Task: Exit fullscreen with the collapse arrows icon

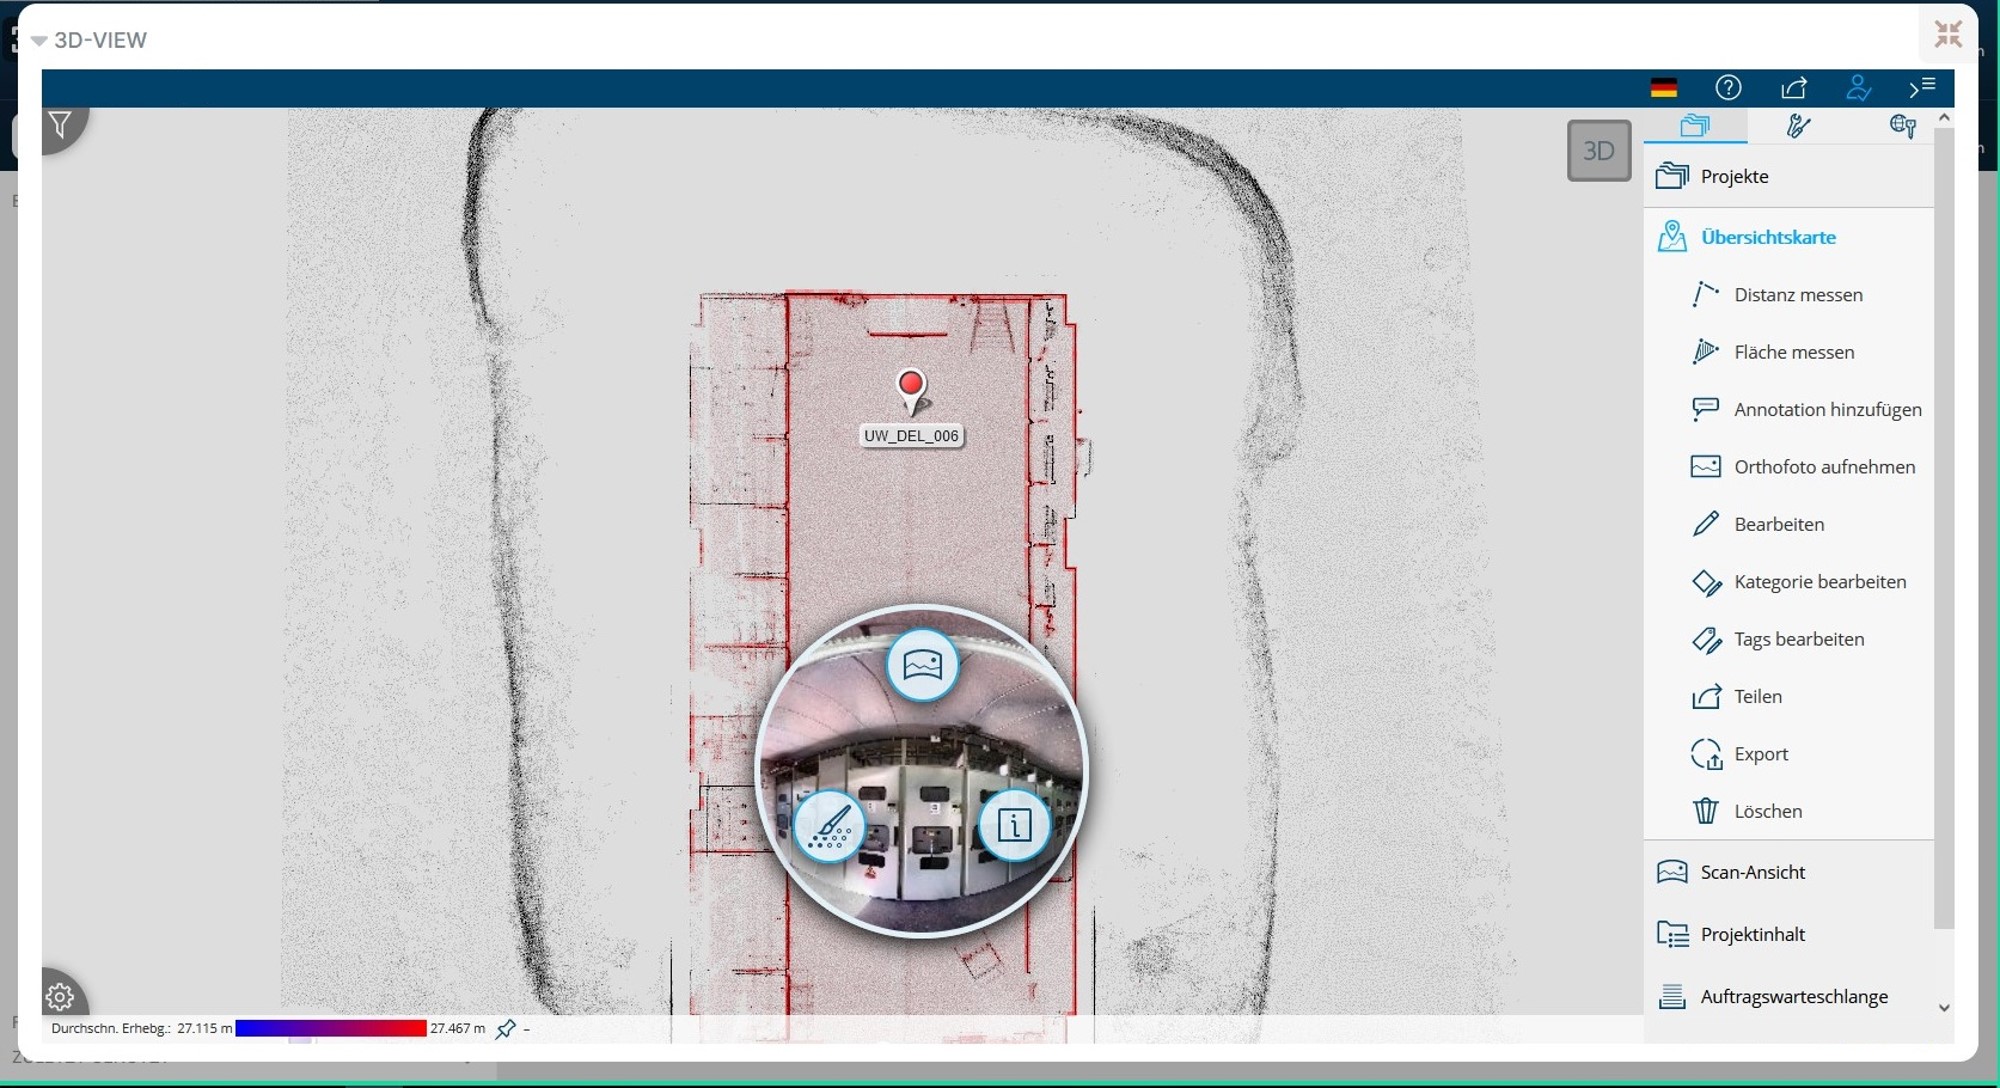Action: coord(1948,34)
